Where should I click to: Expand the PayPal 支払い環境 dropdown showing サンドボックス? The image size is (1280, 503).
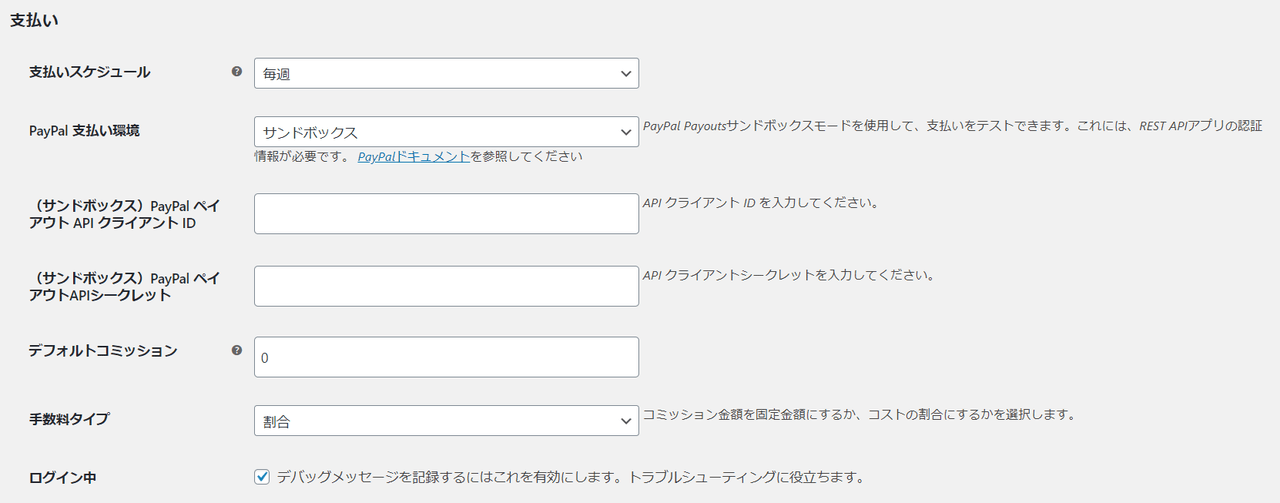pos(446,132)
